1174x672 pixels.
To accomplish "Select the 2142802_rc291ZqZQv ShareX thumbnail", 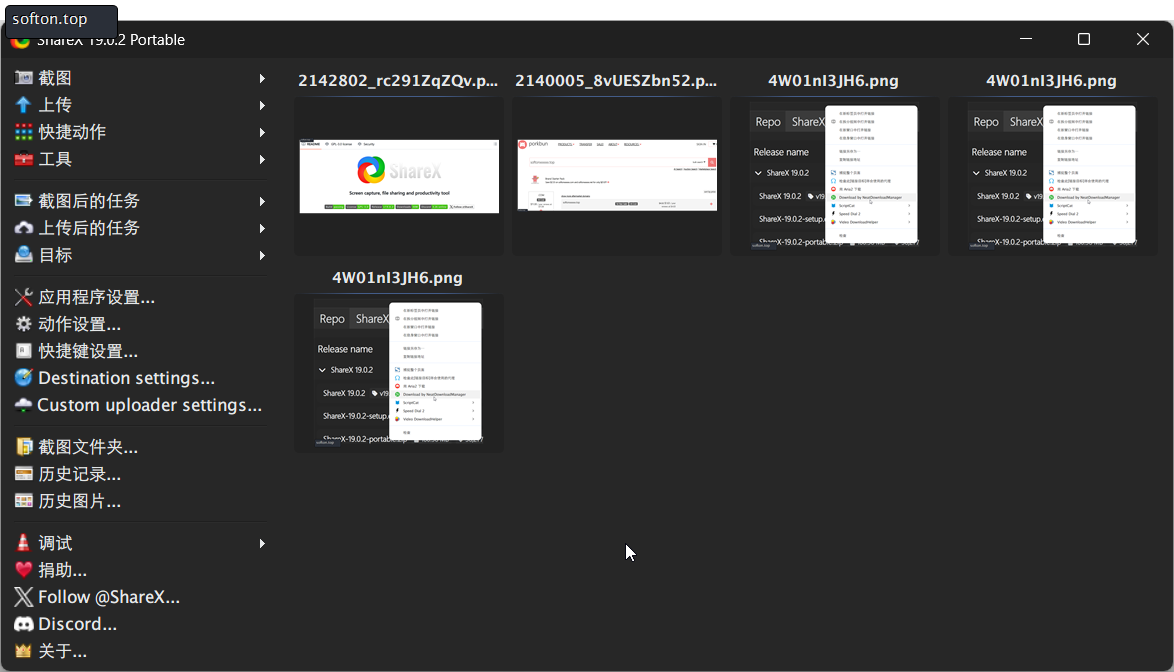I will pyautogui.click(x=399, y=177).
